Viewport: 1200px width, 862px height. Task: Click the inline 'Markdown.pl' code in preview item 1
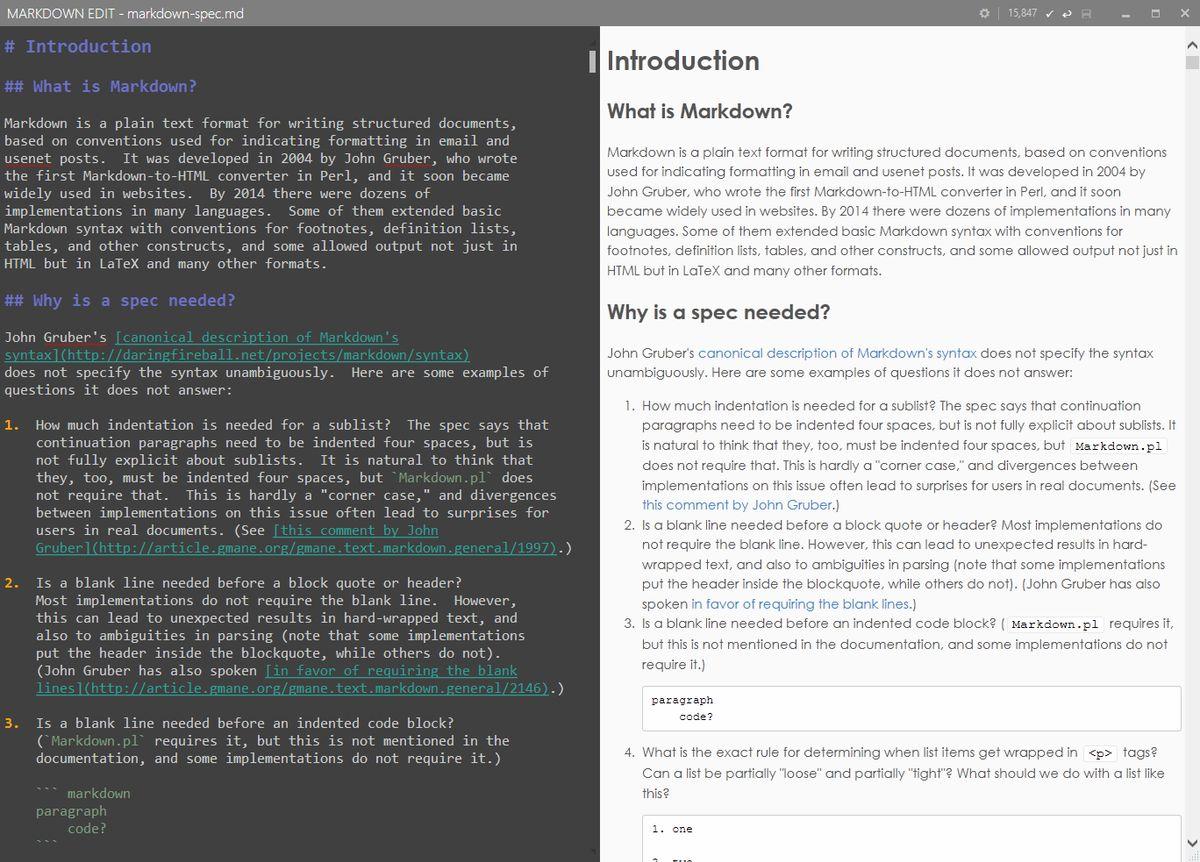[x=1119, y=445]
